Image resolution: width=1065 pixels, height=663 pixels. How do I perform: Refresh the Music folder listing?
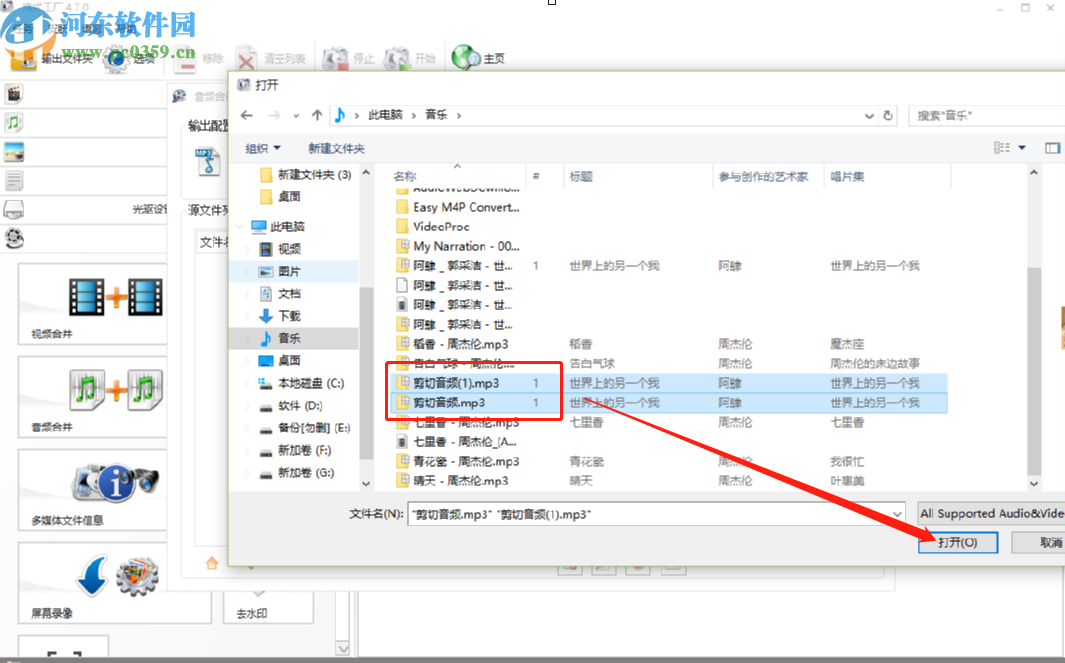888,115
